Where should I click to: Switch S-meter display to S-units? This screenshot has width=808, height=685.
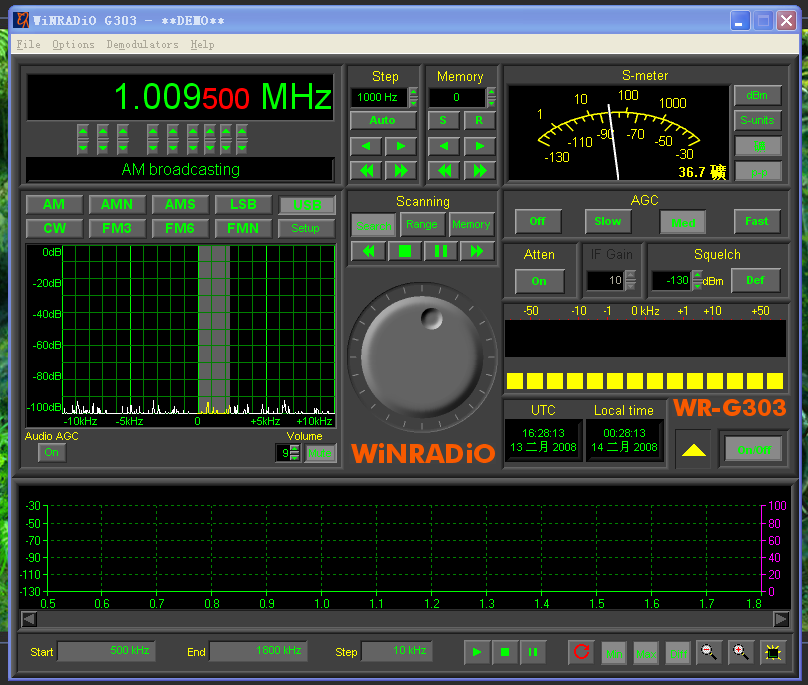758,121
